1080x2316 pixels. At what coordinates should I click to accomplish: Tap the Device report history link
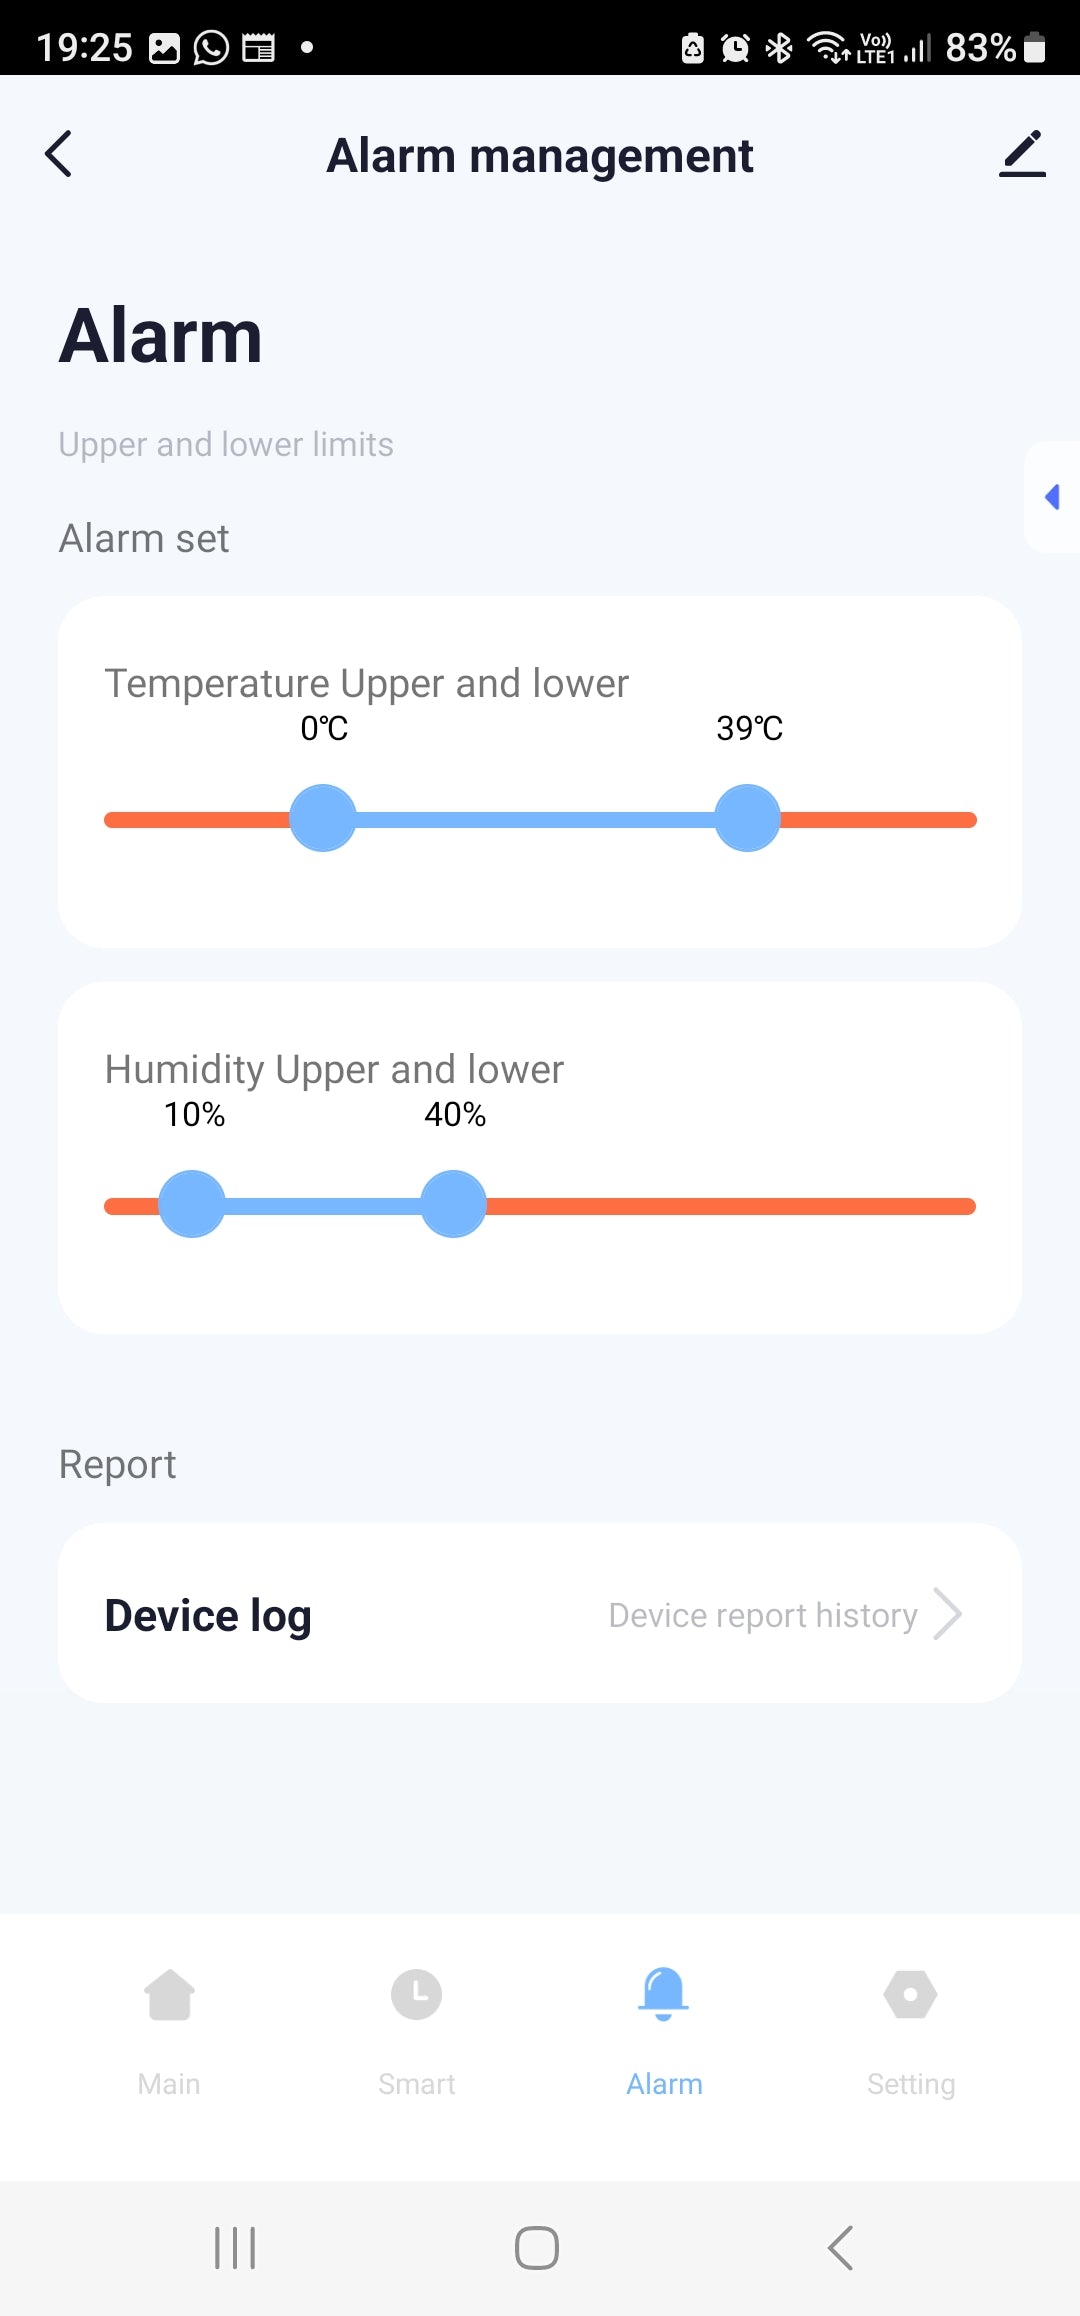click(x=763, y=1615)
